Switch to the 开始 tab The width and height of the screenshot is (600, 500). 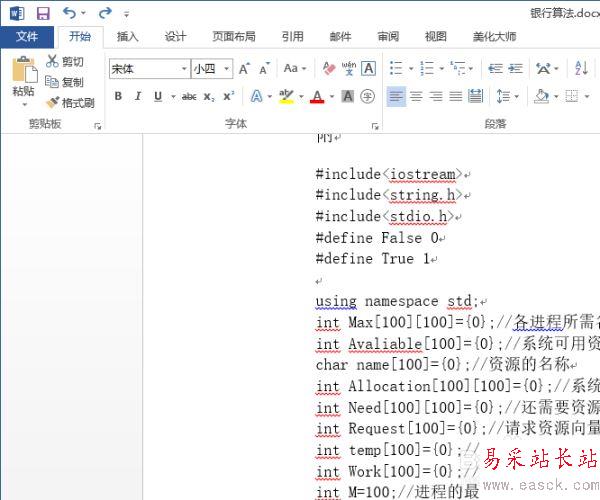point(80,37)
